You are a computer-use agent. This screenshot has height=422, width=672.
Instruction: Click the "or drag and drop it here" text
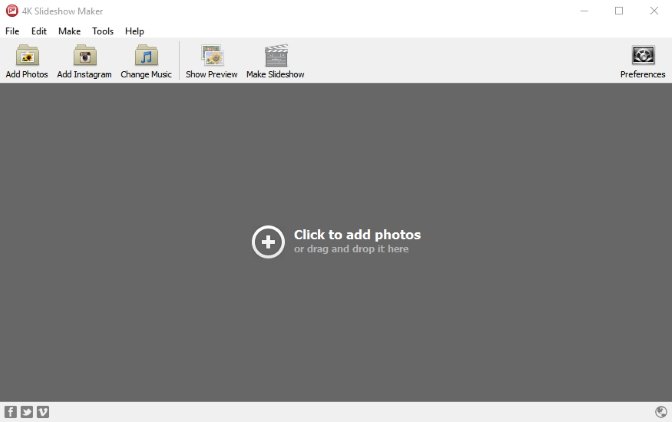click(x=351, y=249)
